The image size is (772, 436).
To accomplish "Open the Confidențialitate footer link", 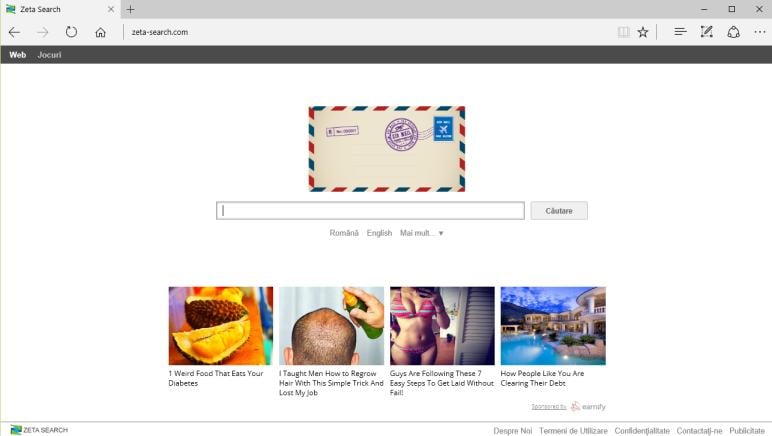I will pos(642,431).
